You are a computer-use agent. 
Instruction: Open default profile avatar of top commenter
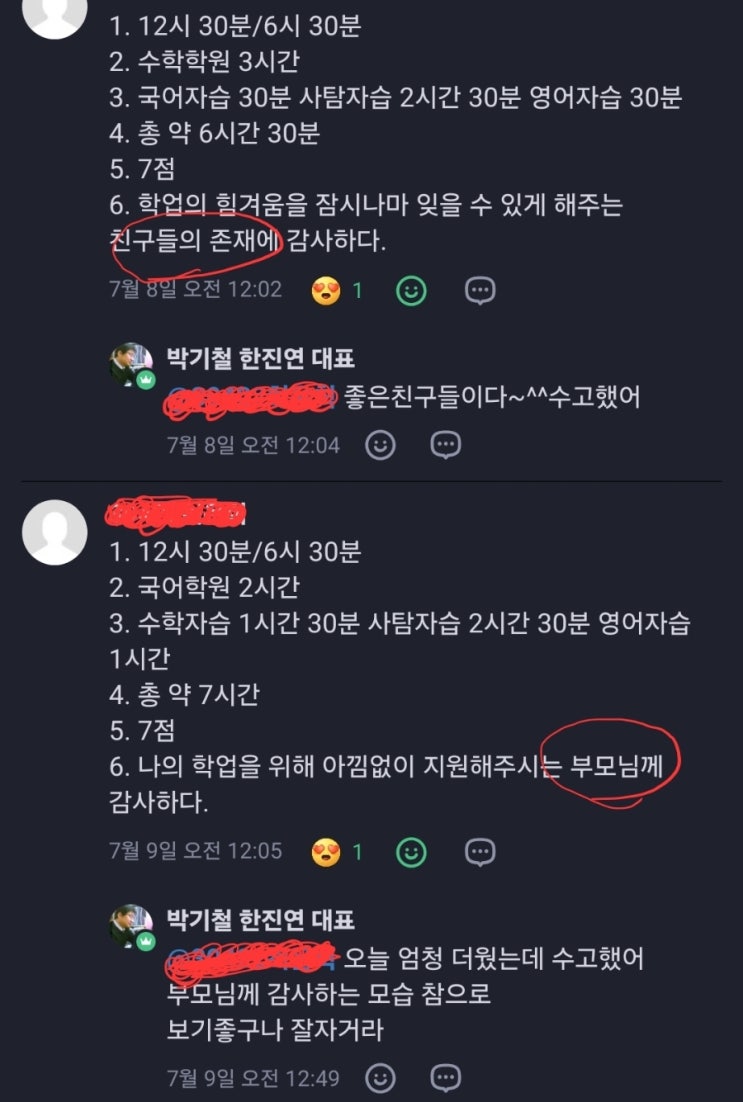pos(55,14)
